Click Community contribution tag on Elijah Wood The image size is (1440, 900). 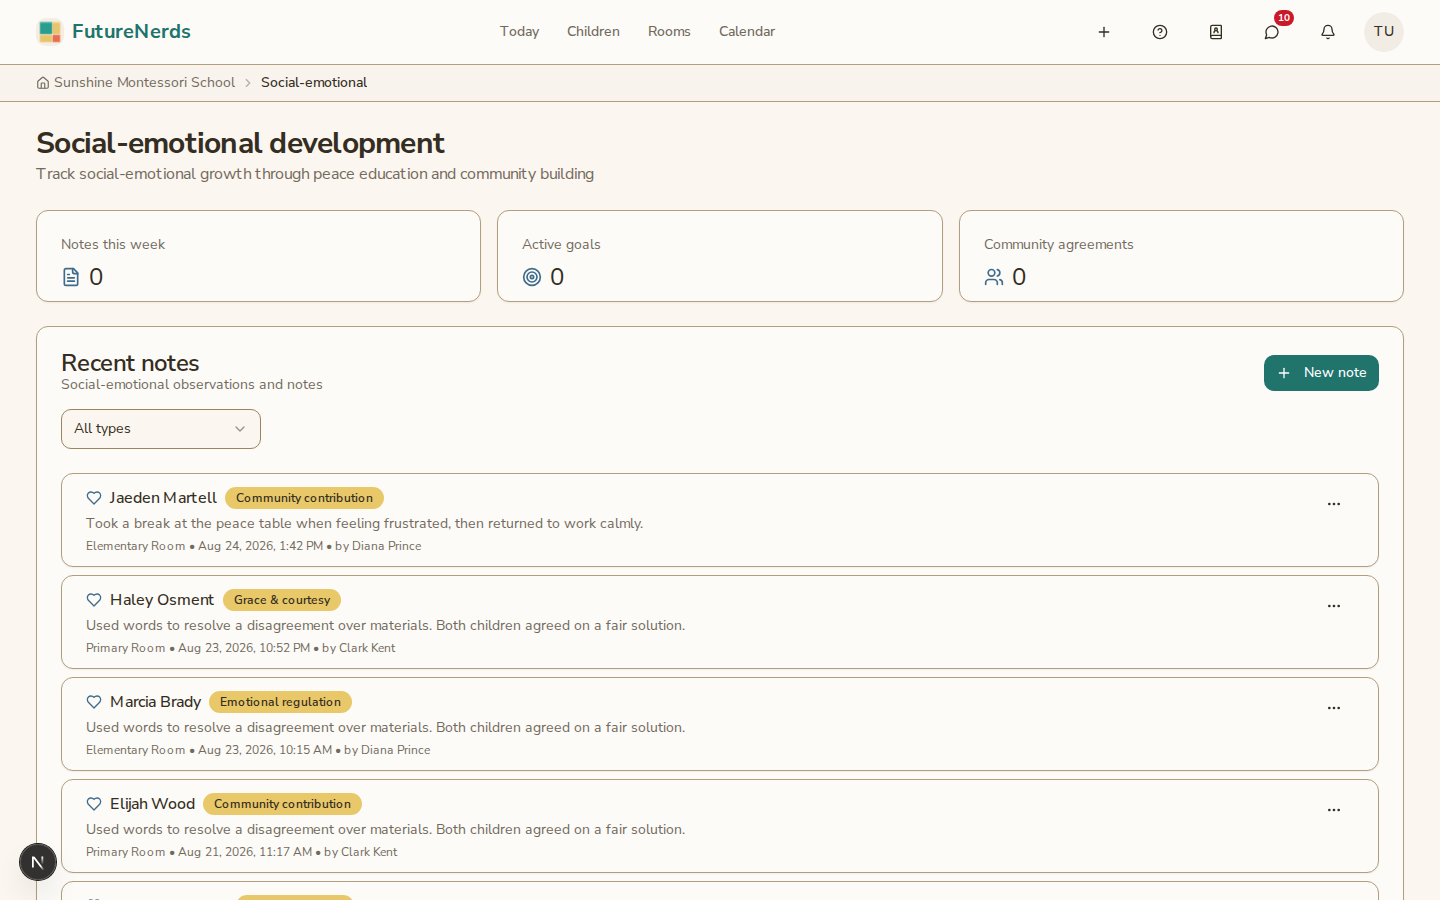pyautogui.click(x=282, y=804)
